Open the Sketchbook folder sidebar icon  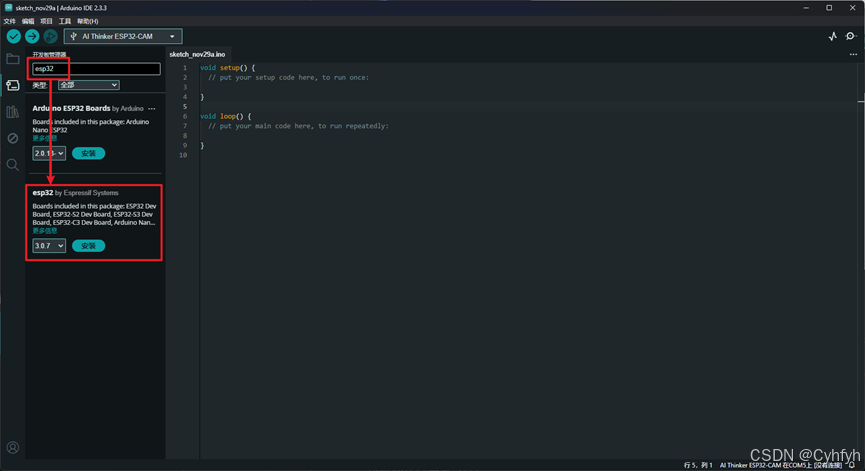pos(13,59)
